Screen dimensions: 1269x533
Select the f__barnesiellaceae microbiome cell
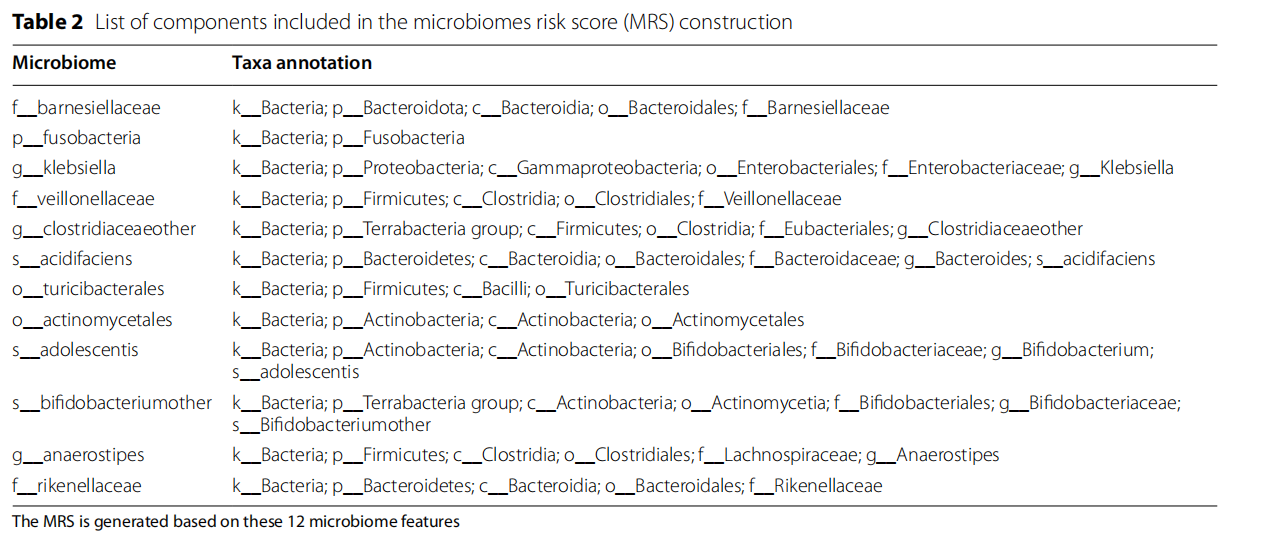tap(86, 107)
